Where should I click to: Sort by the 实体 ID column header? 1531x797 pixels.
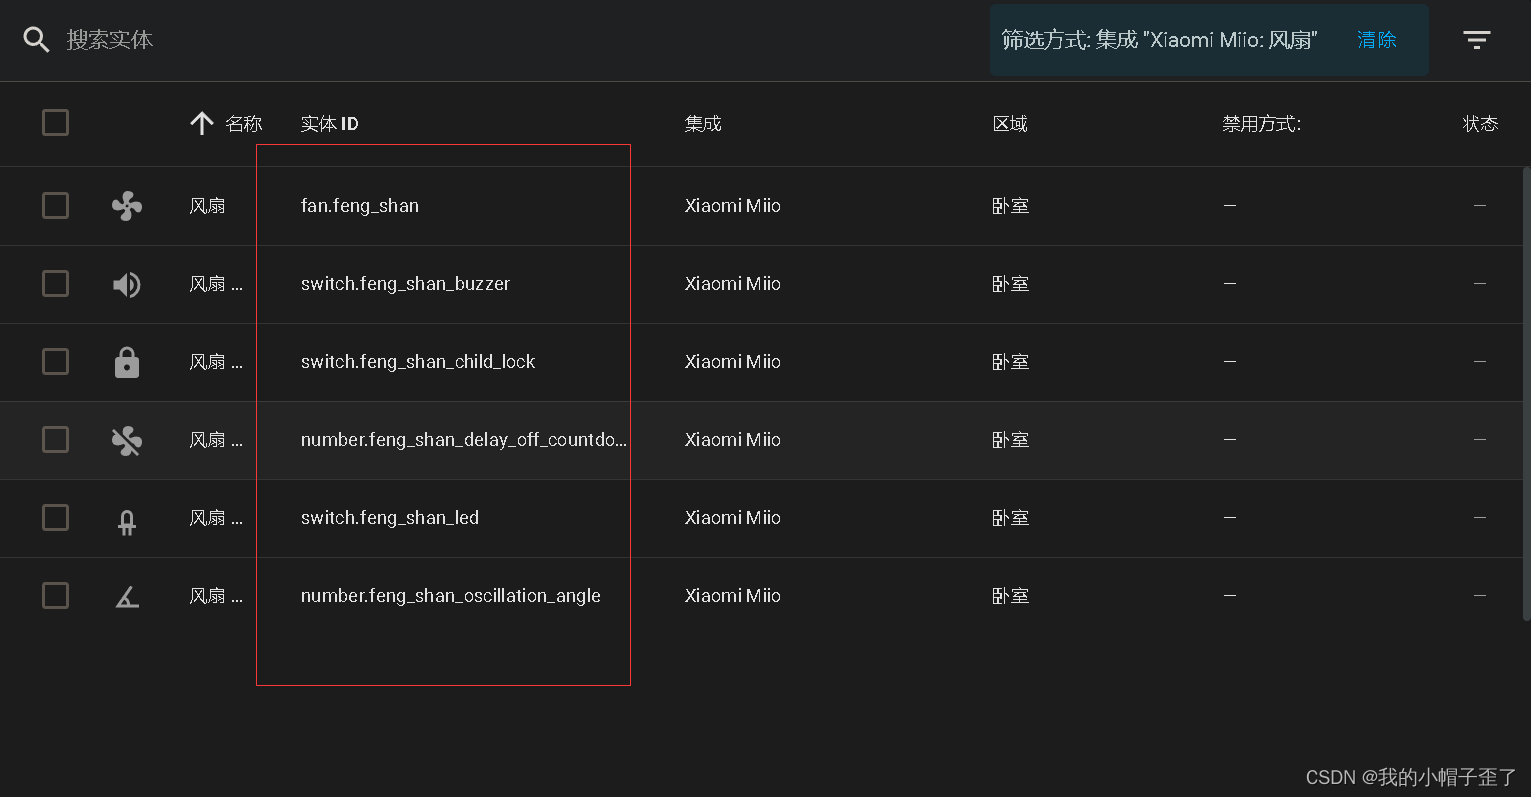(329, 124)
